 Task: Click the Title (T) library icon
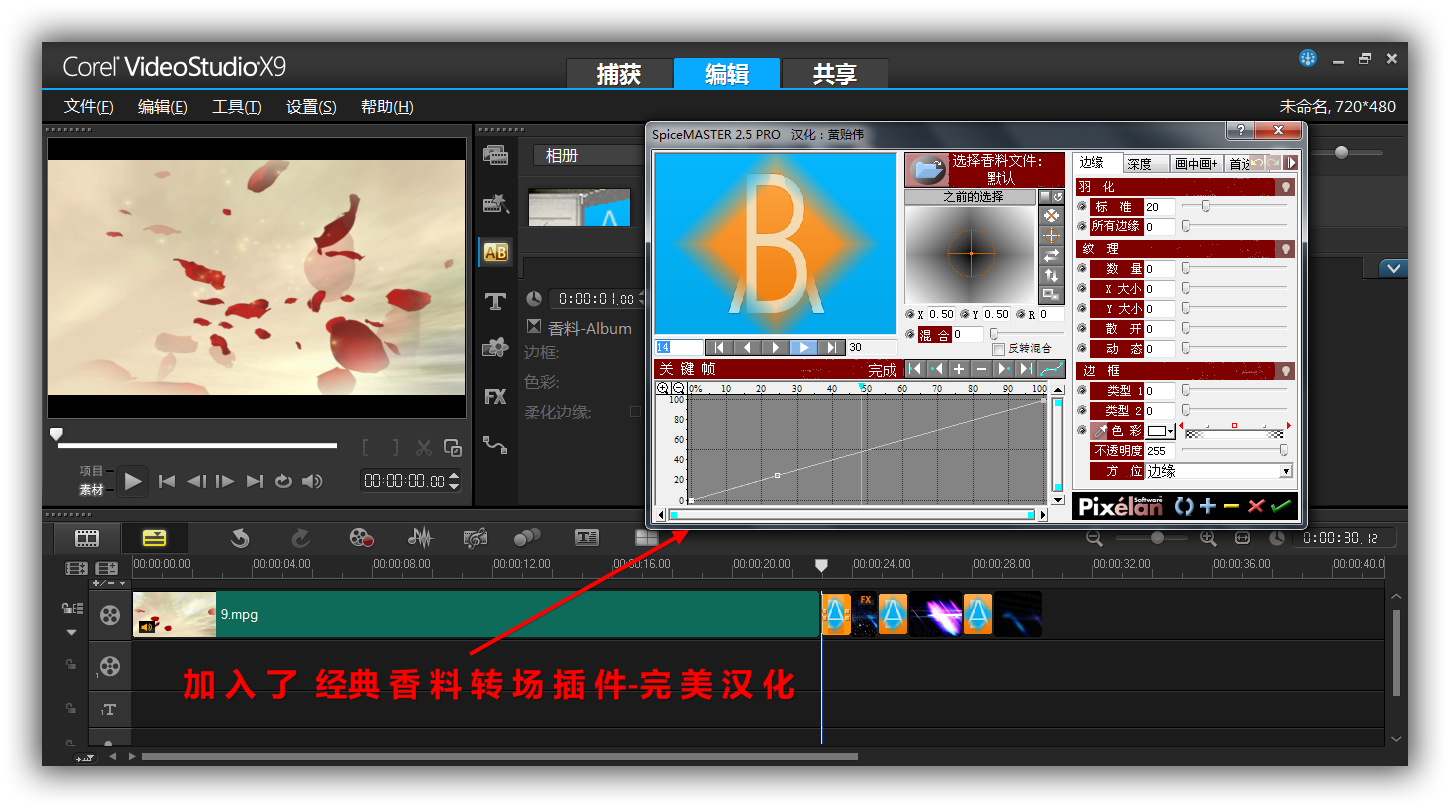point(495,301)
